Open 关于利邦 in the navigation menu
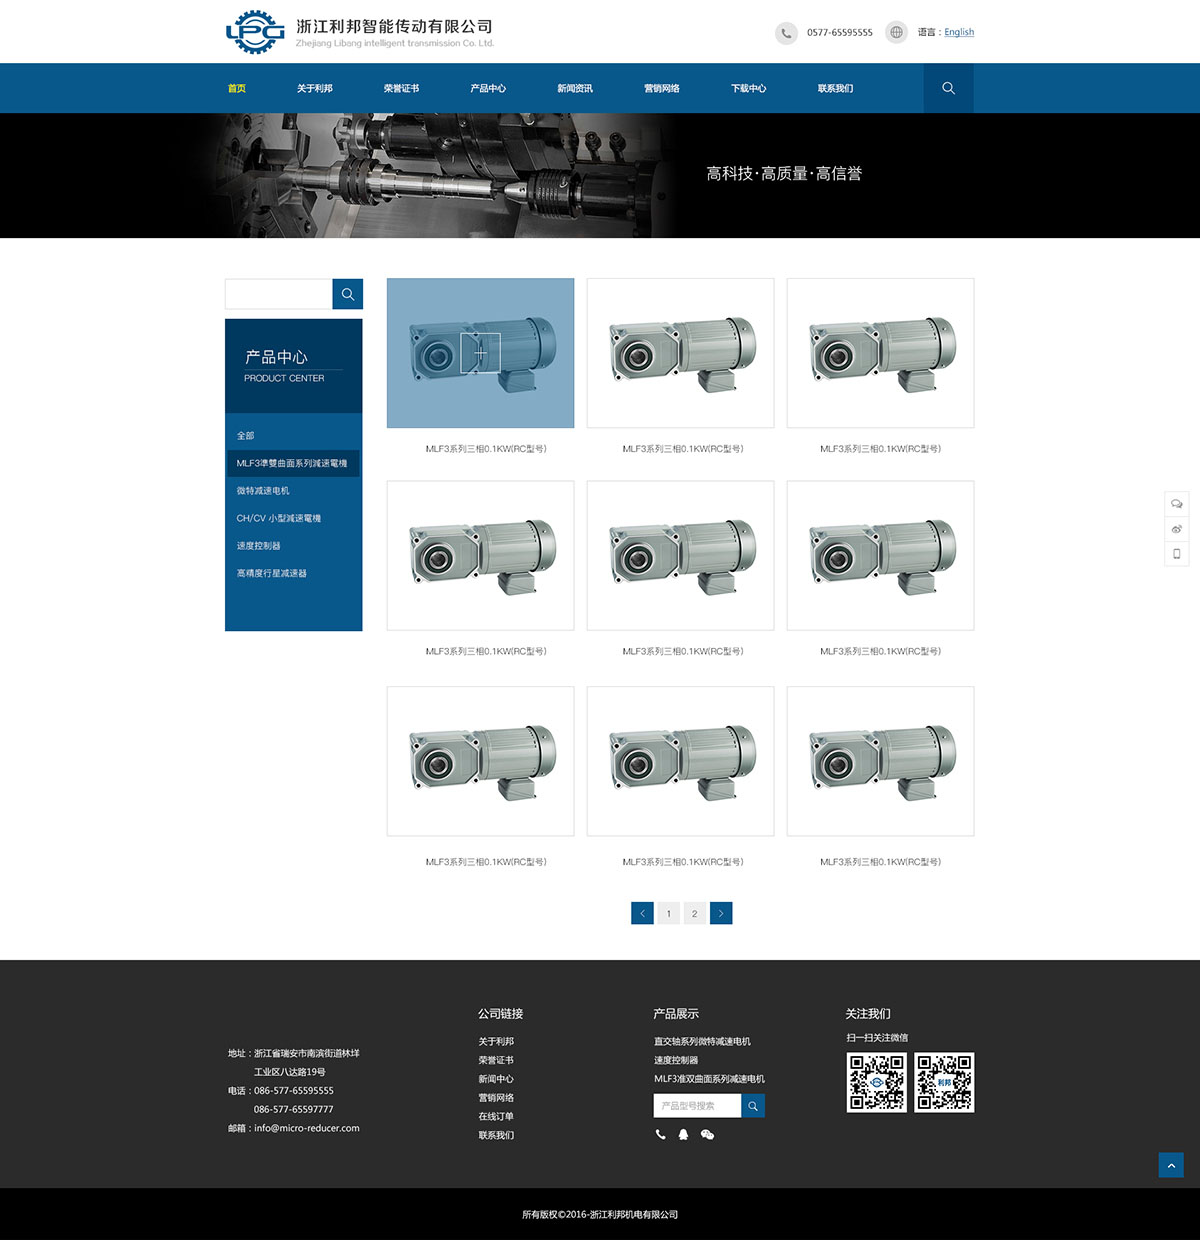This screenshot has width=1200, height=1240. click(x=314, y=88)
